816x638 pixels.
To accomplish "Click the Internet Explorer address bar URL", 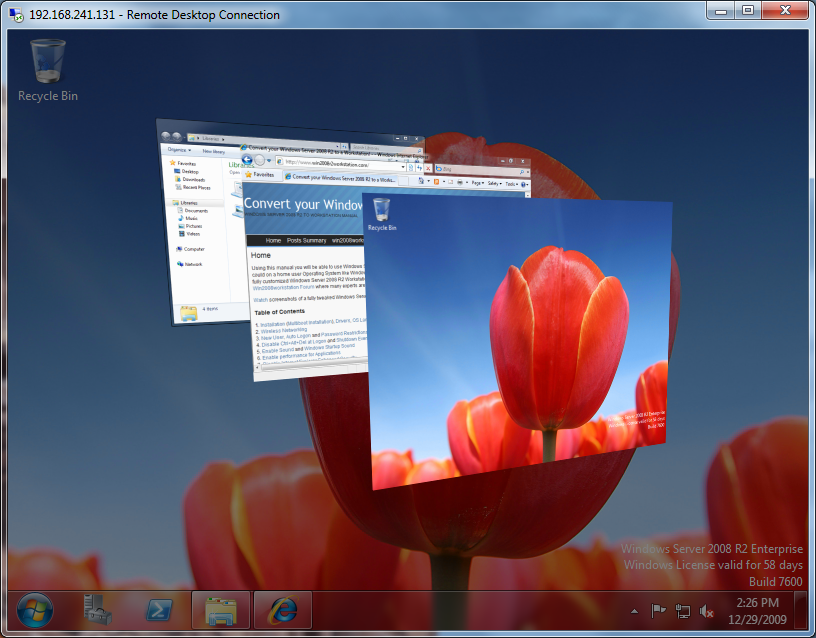I will [x=327, y=163].
